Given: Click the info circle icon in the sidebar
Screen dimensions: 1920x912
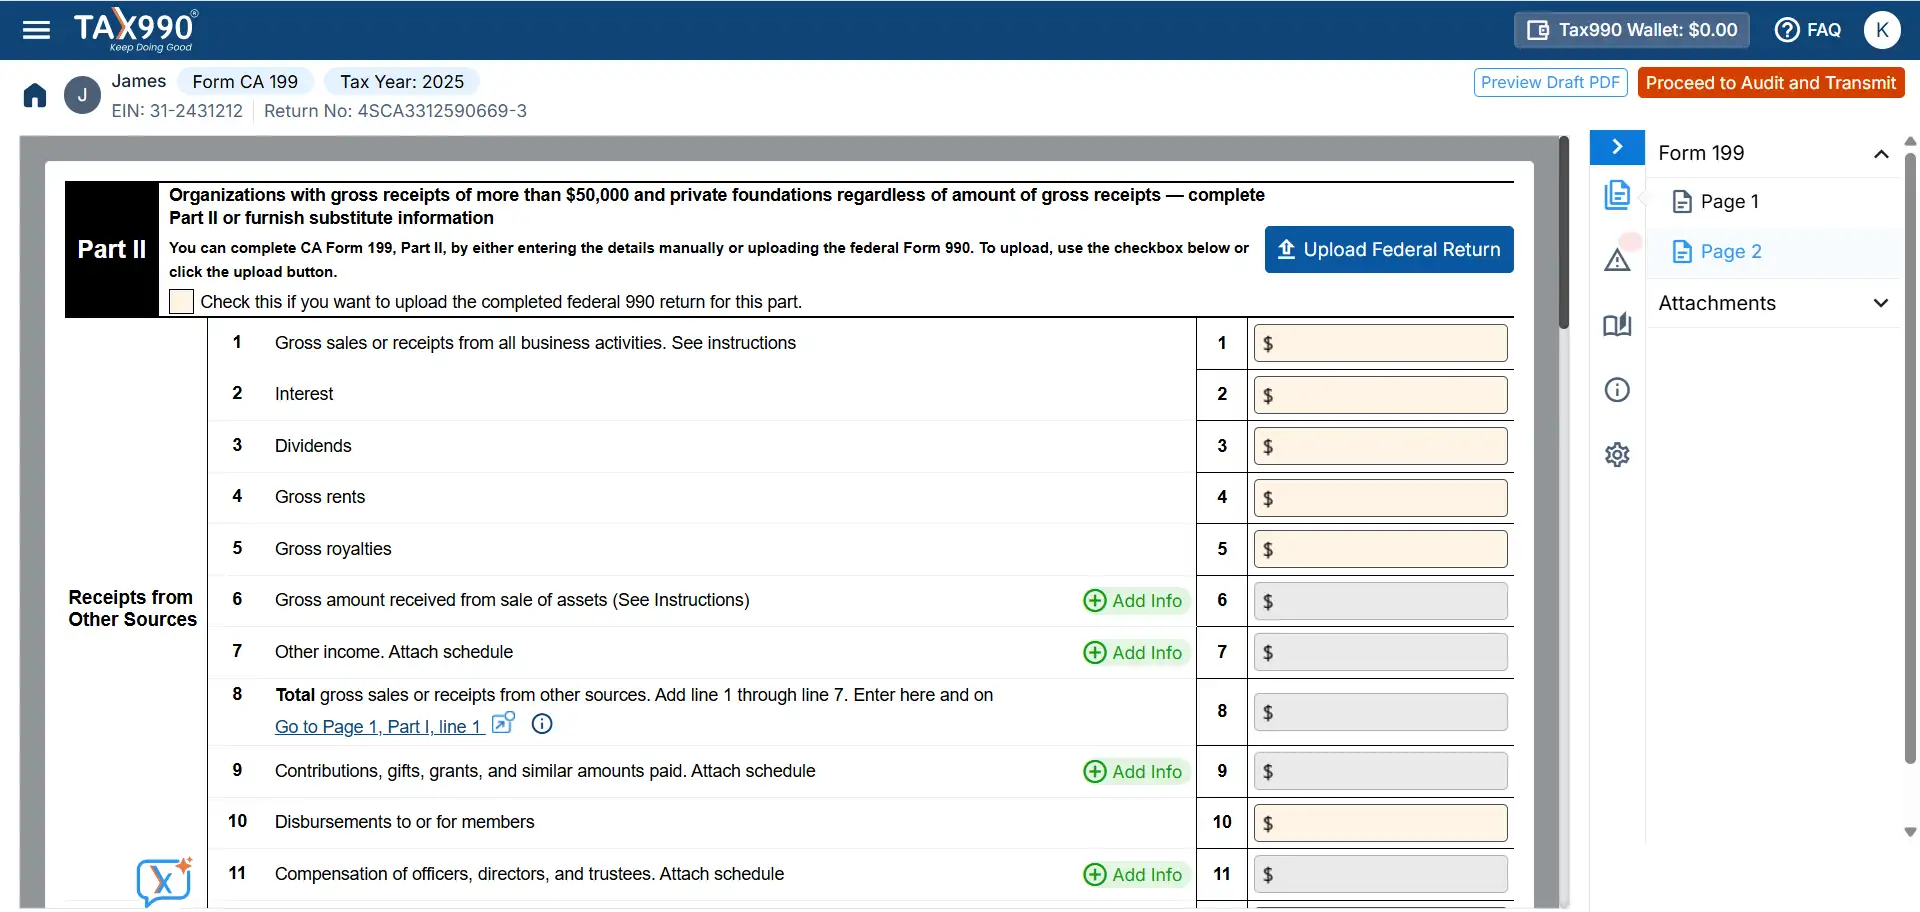Looking at the screenshot, I should coord(1617,390).
